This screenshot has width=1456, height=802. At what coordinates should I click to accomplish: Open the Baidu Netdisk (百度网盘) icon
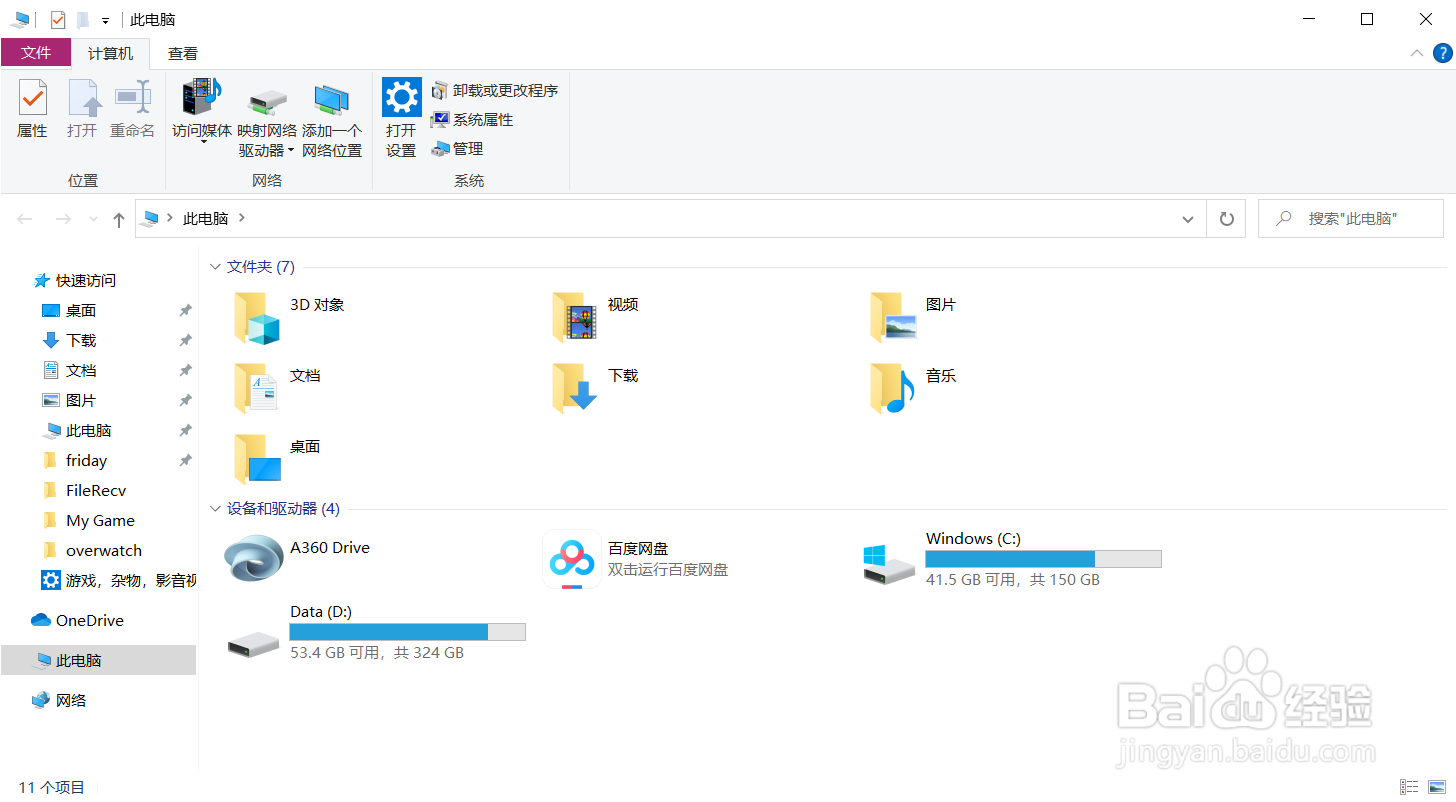click(x=572, y=559)
